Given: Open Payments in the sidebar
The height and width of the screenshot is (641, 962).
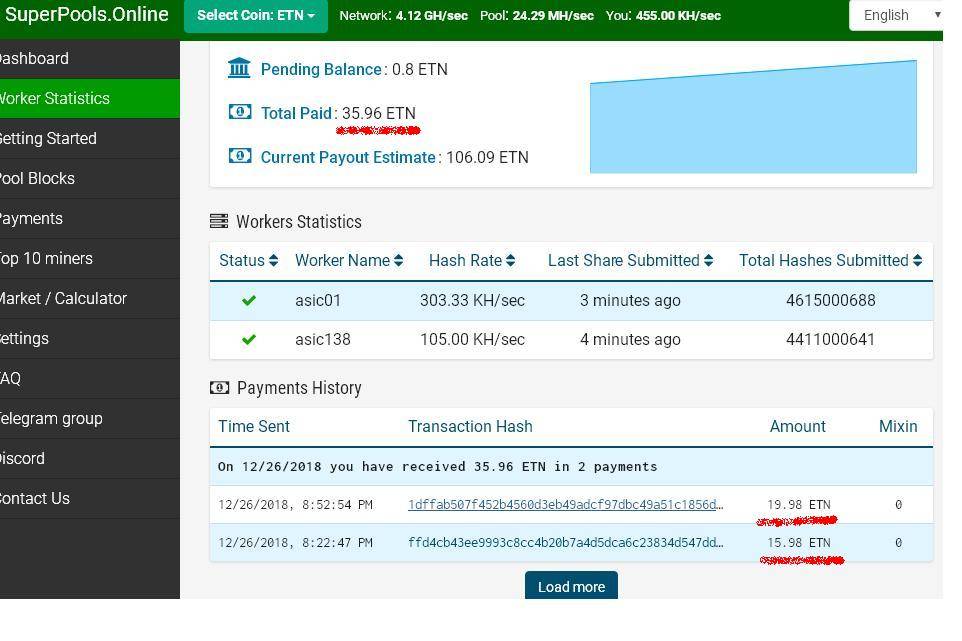Looking at the screenshot, I should coord(90,218).
